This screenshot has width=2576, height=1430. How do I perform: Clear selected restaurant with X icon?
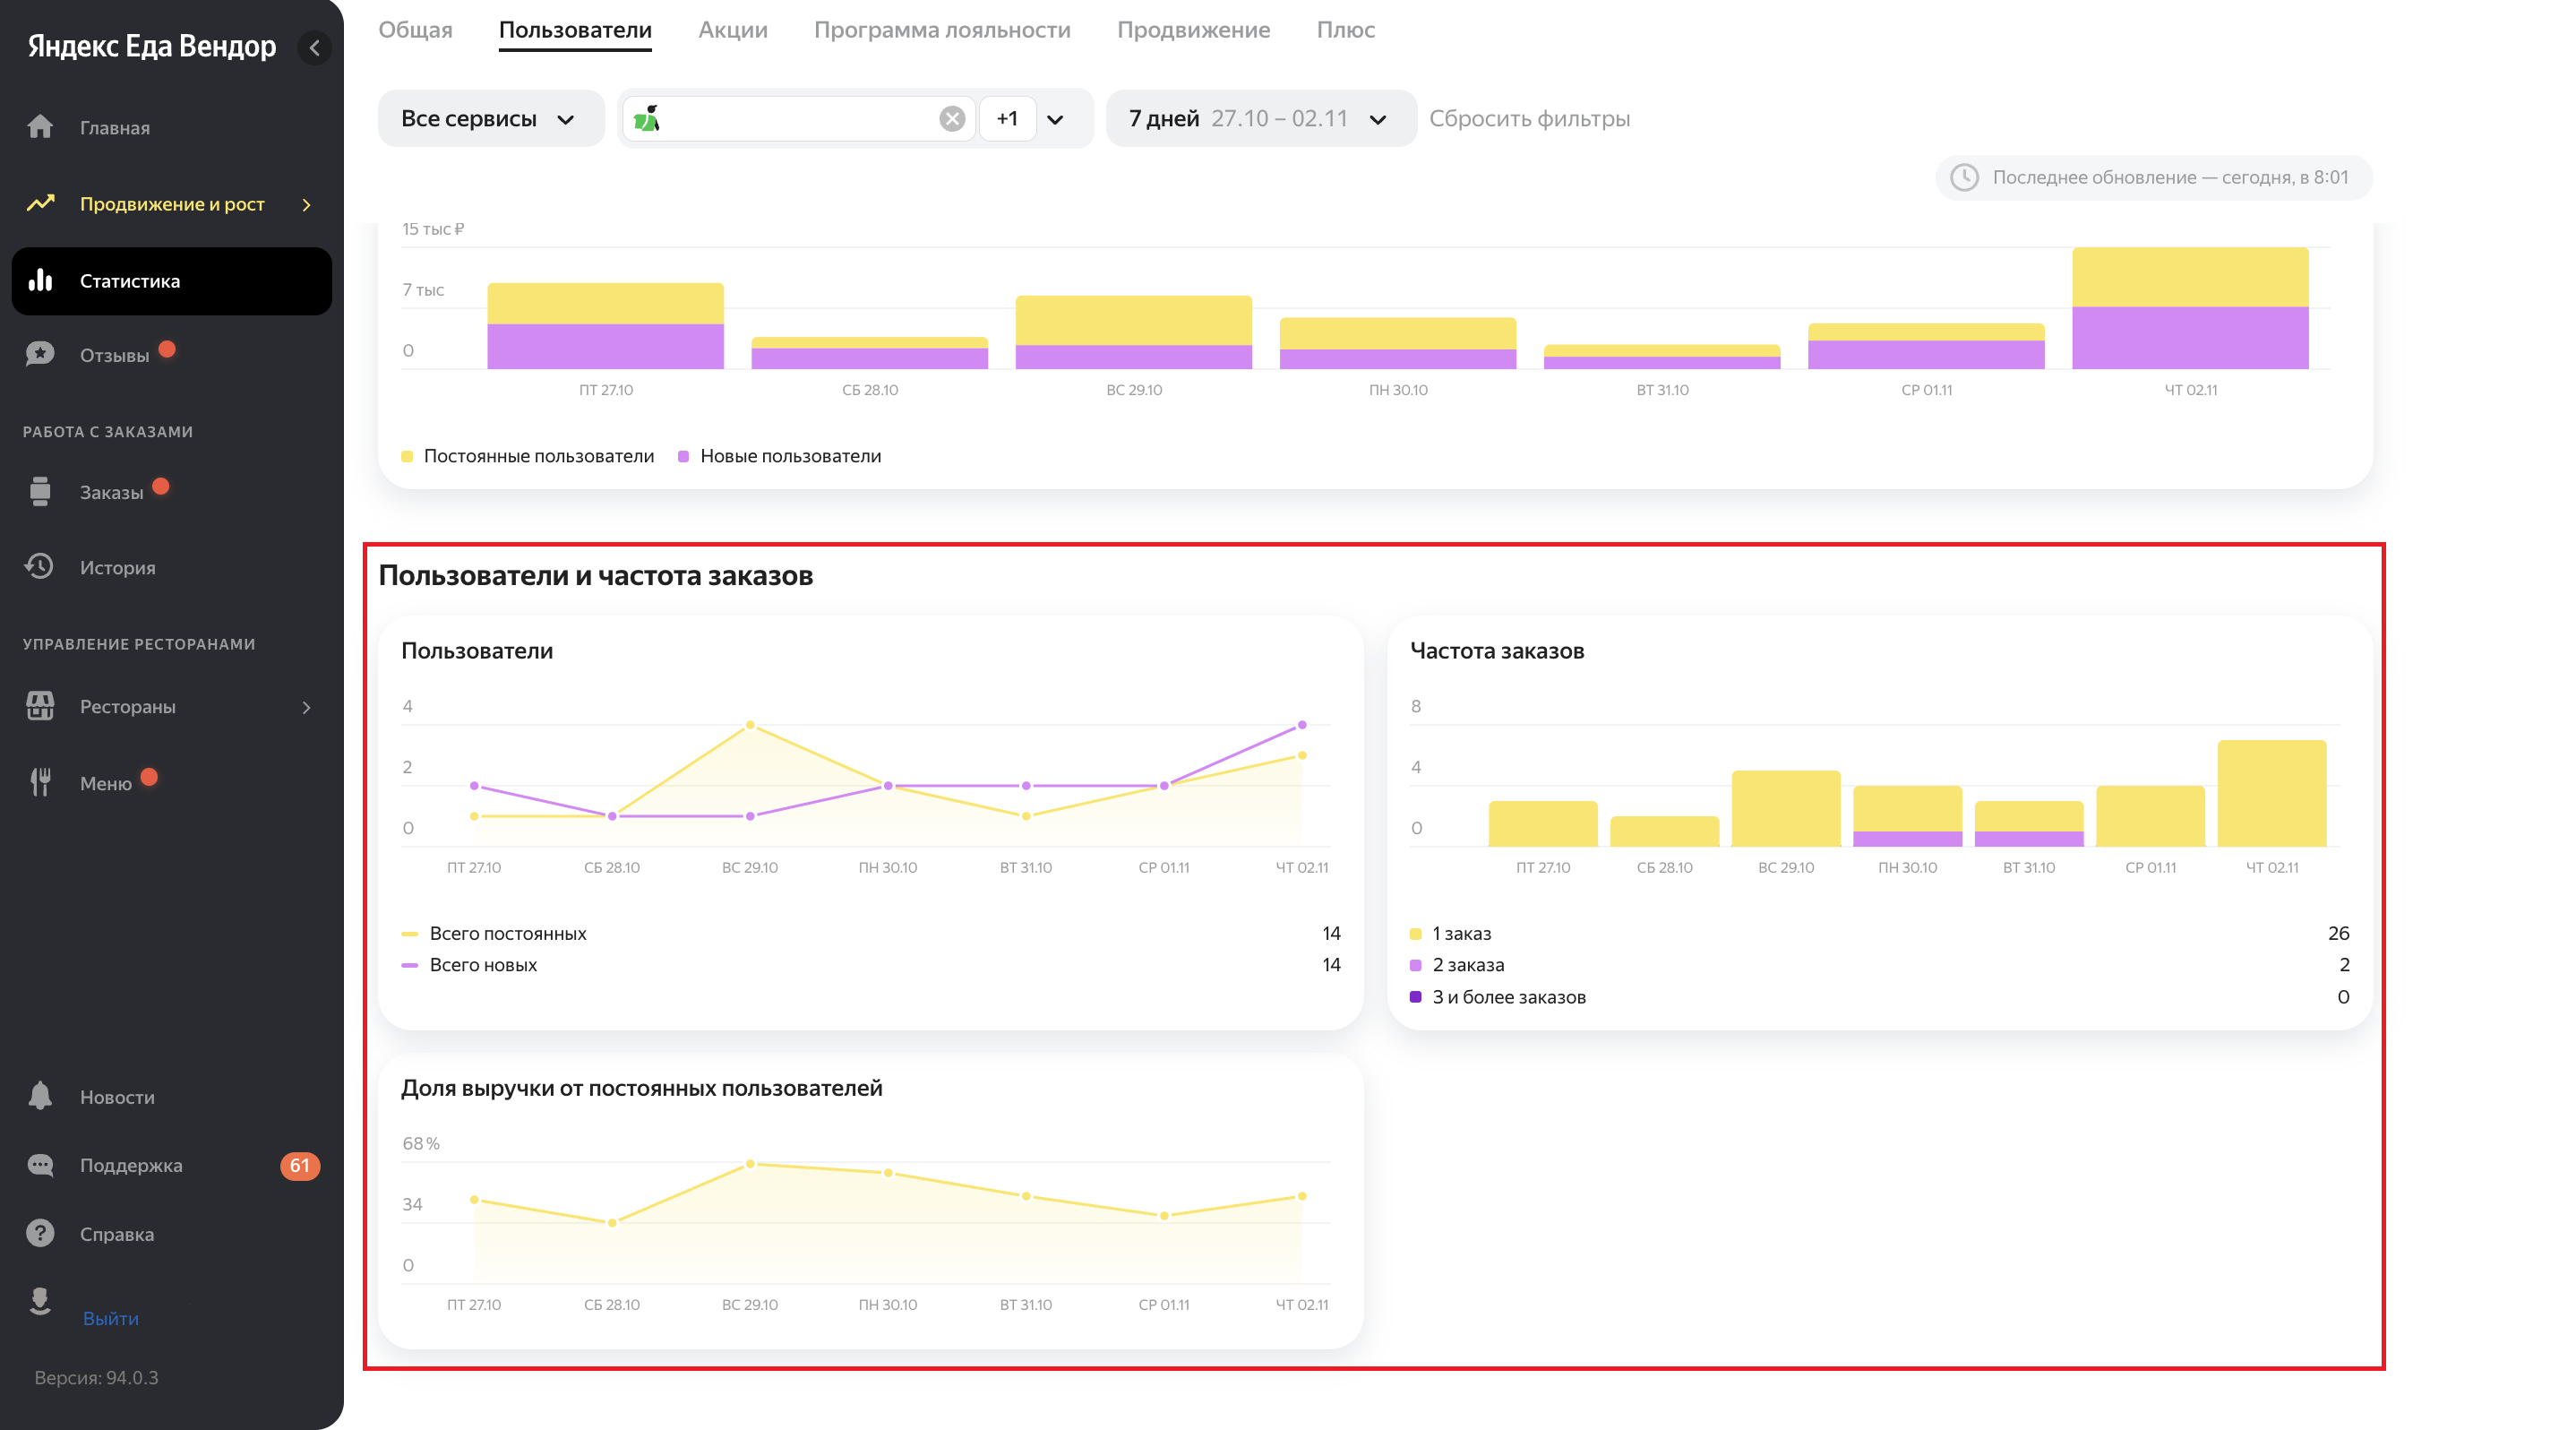[952, 119]
